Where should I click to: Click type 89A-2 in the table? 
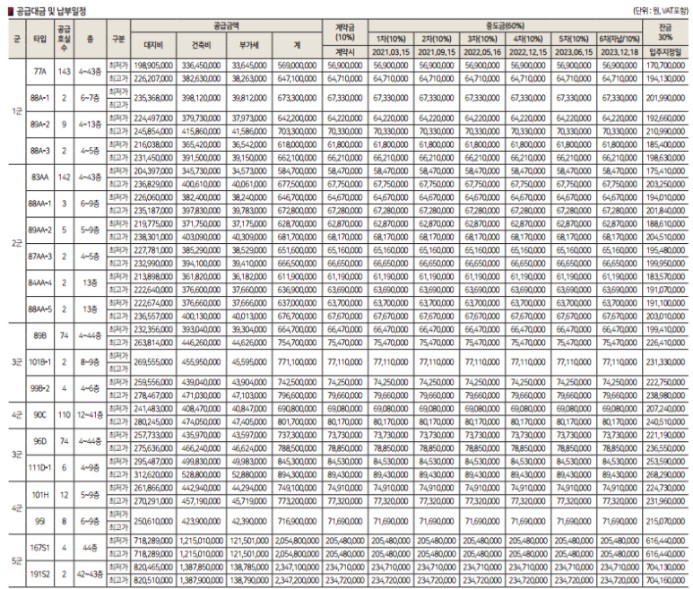40,125
